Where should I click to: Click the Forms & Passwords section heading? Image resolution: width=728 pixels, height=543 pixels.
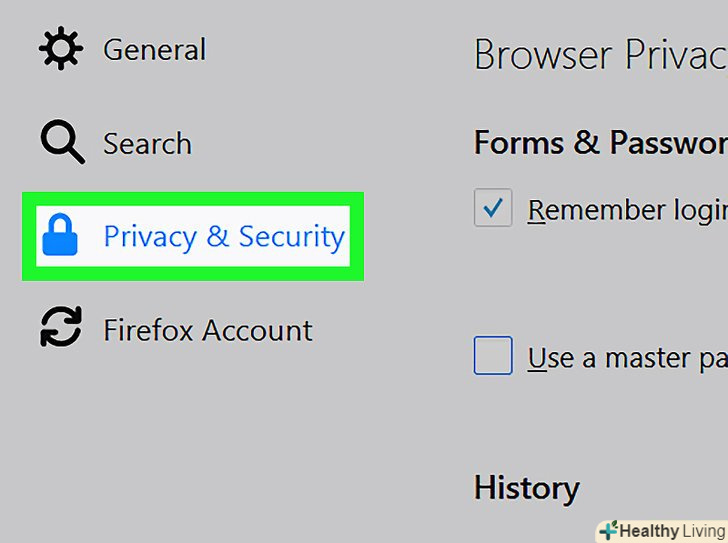point(599,143)
